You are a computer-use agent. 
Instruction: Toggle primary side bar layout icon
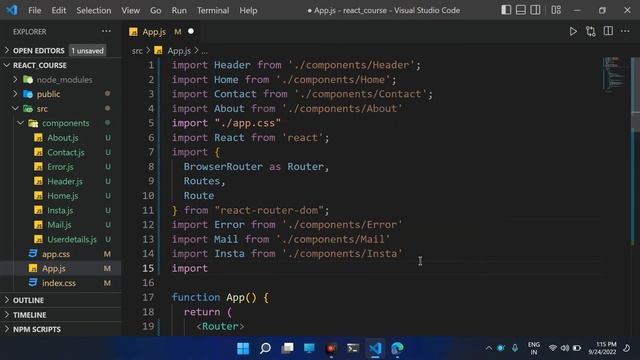click(506, 10)
